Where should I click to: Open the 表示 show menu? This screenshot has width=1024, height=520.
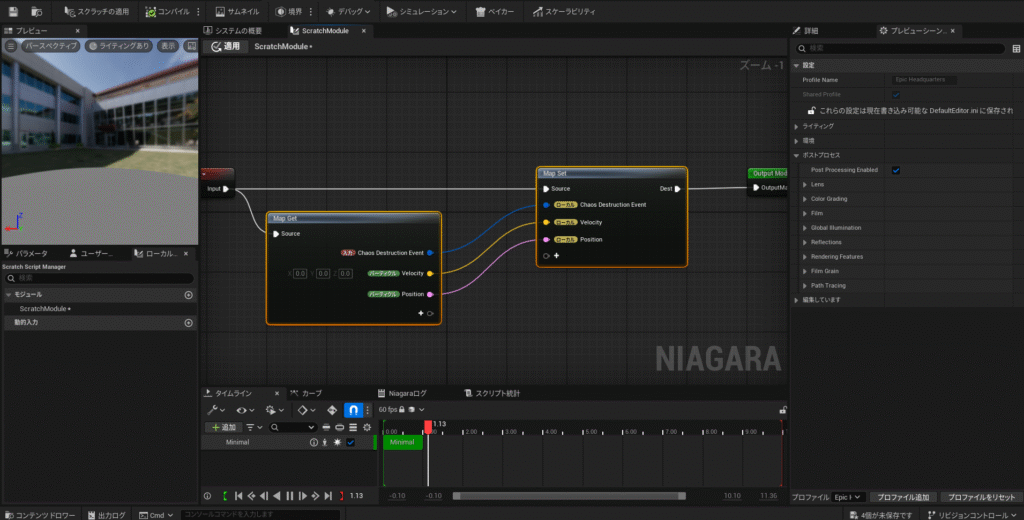coord(168,46)
